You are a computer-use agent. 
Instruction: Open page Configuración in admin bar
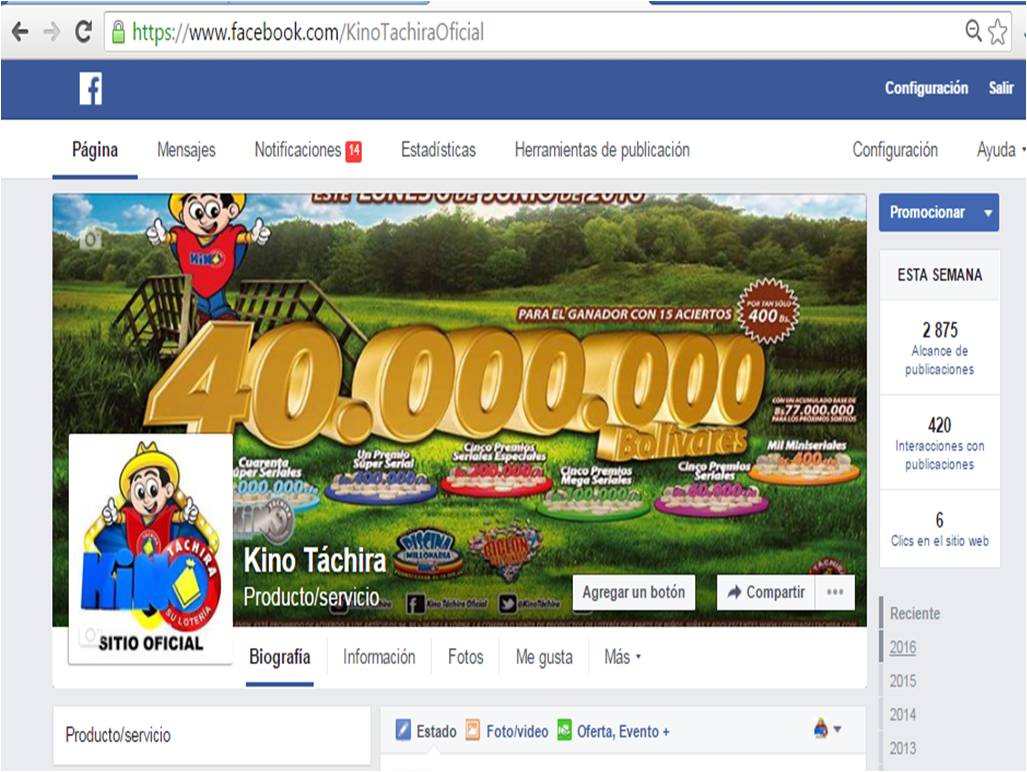pyautogui.click(x=895, y=150)
